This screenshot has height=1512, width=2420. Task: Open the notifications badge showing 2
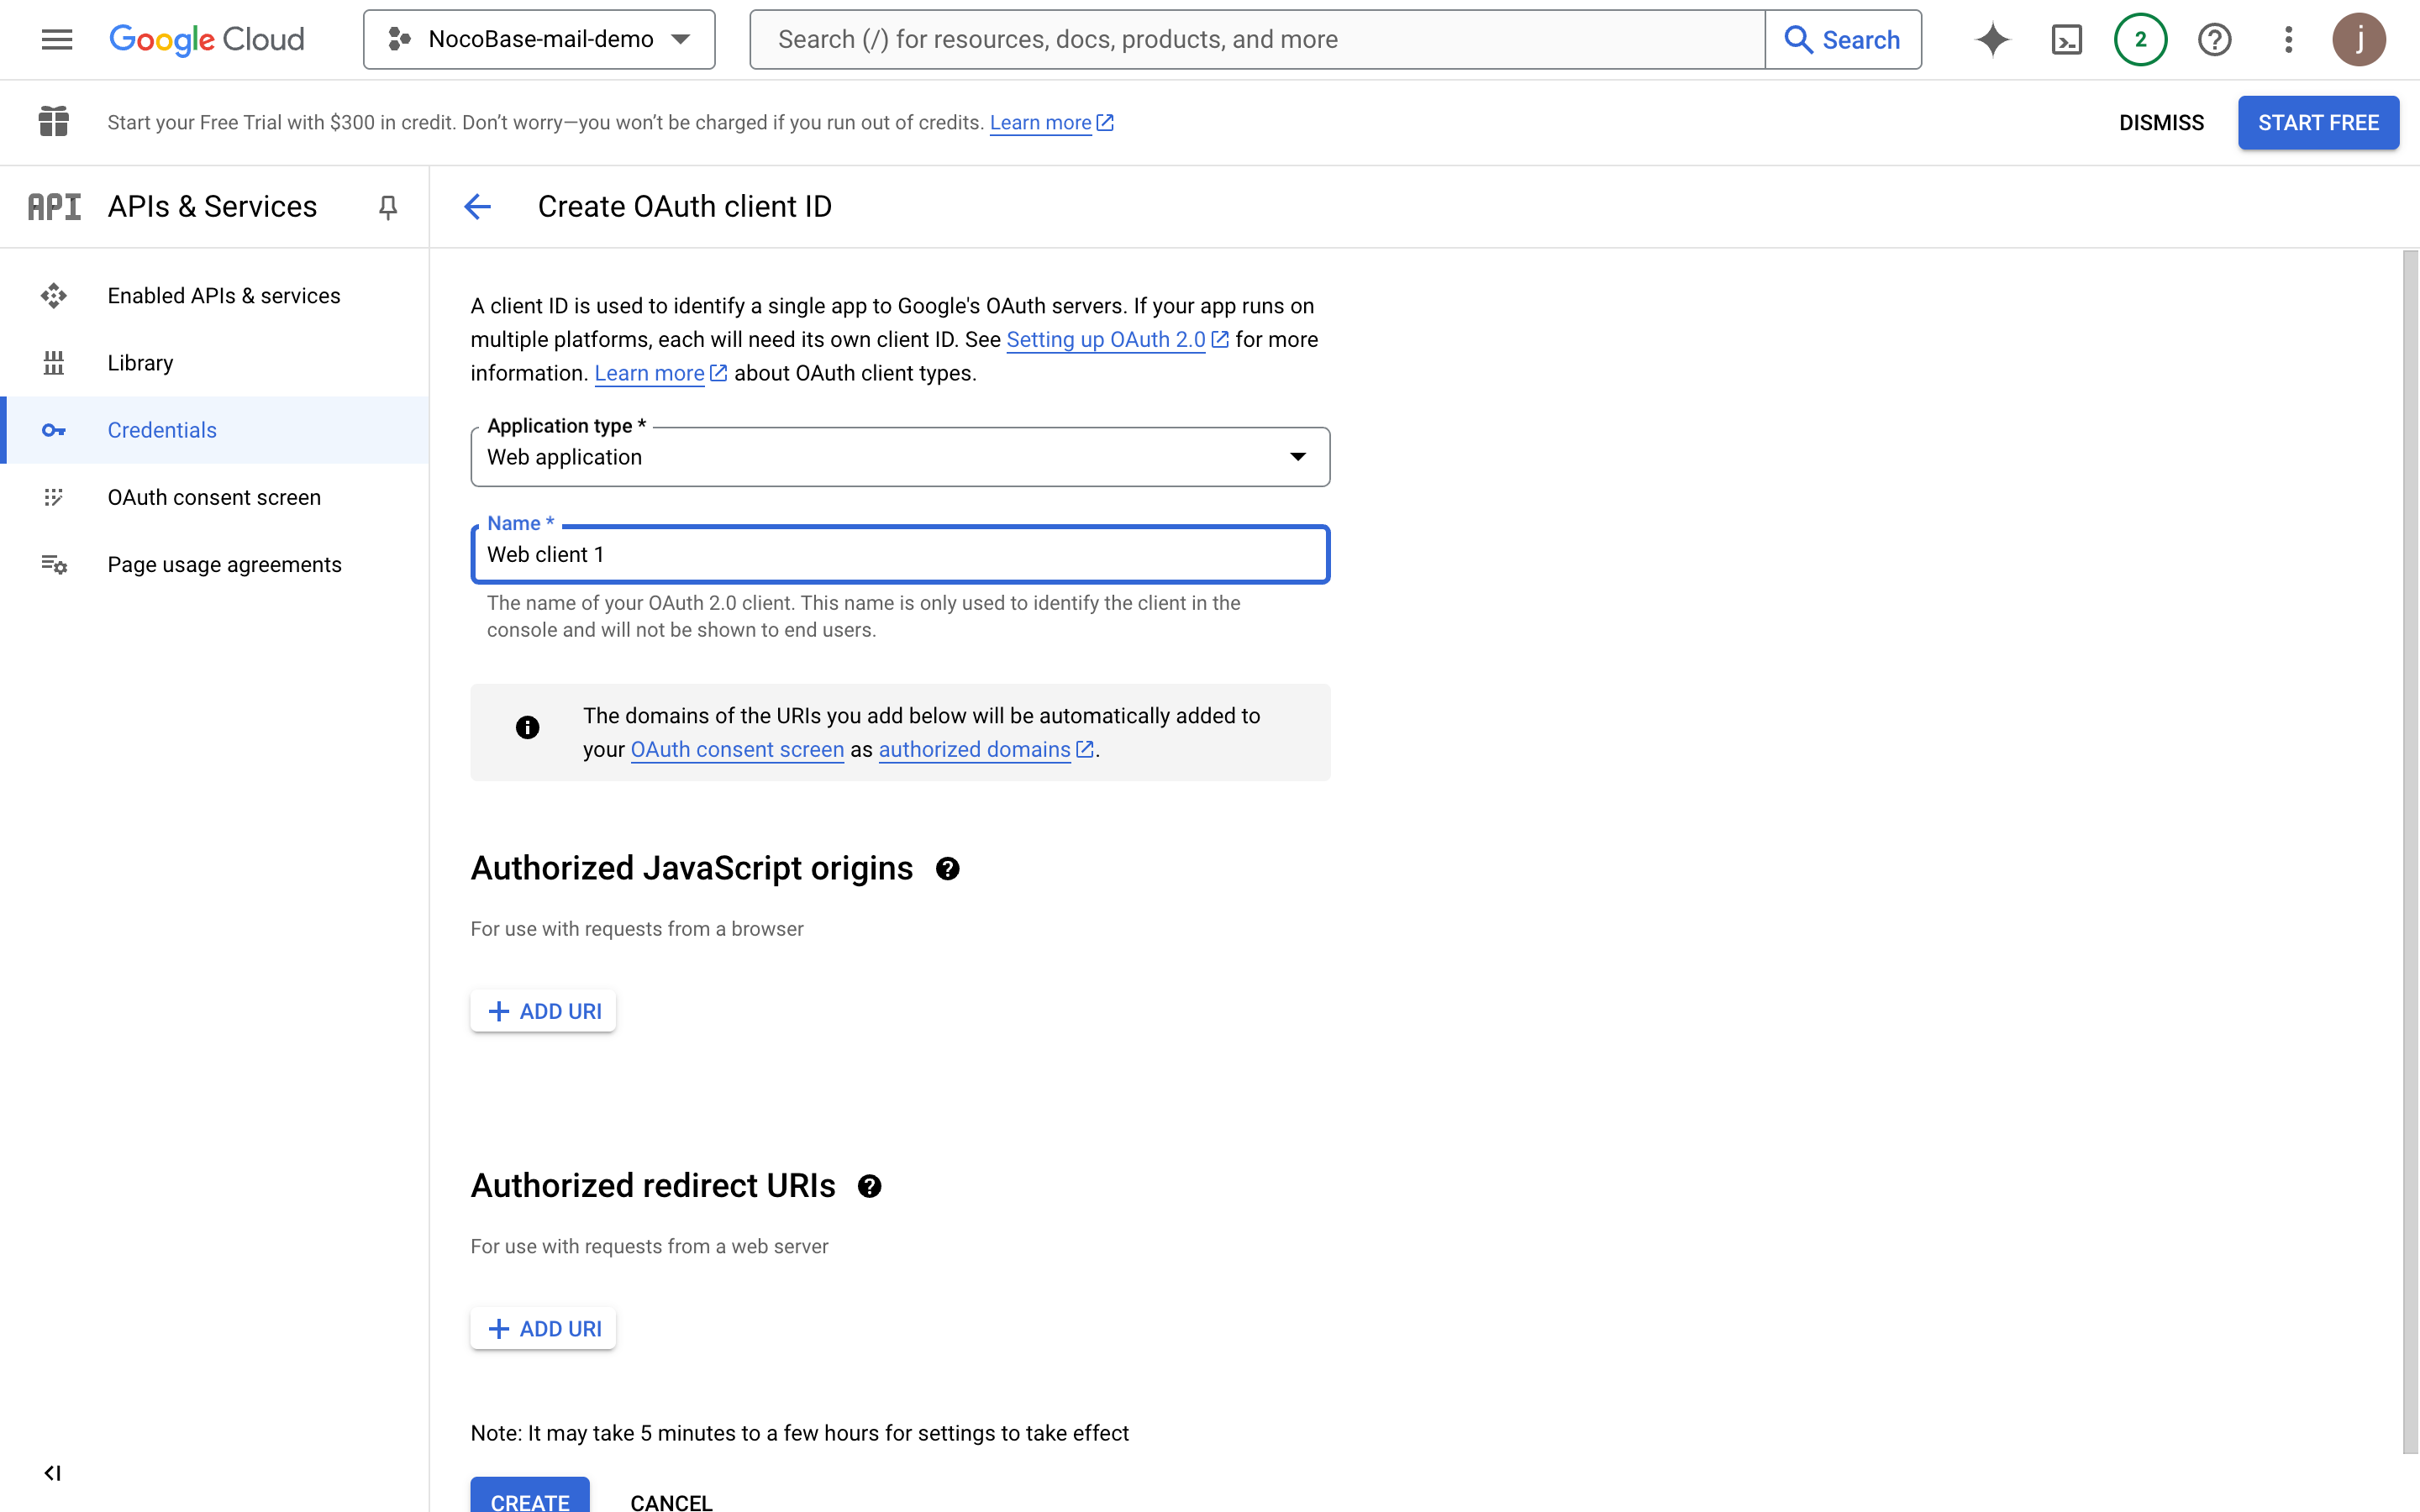(x=2140, y=39)
